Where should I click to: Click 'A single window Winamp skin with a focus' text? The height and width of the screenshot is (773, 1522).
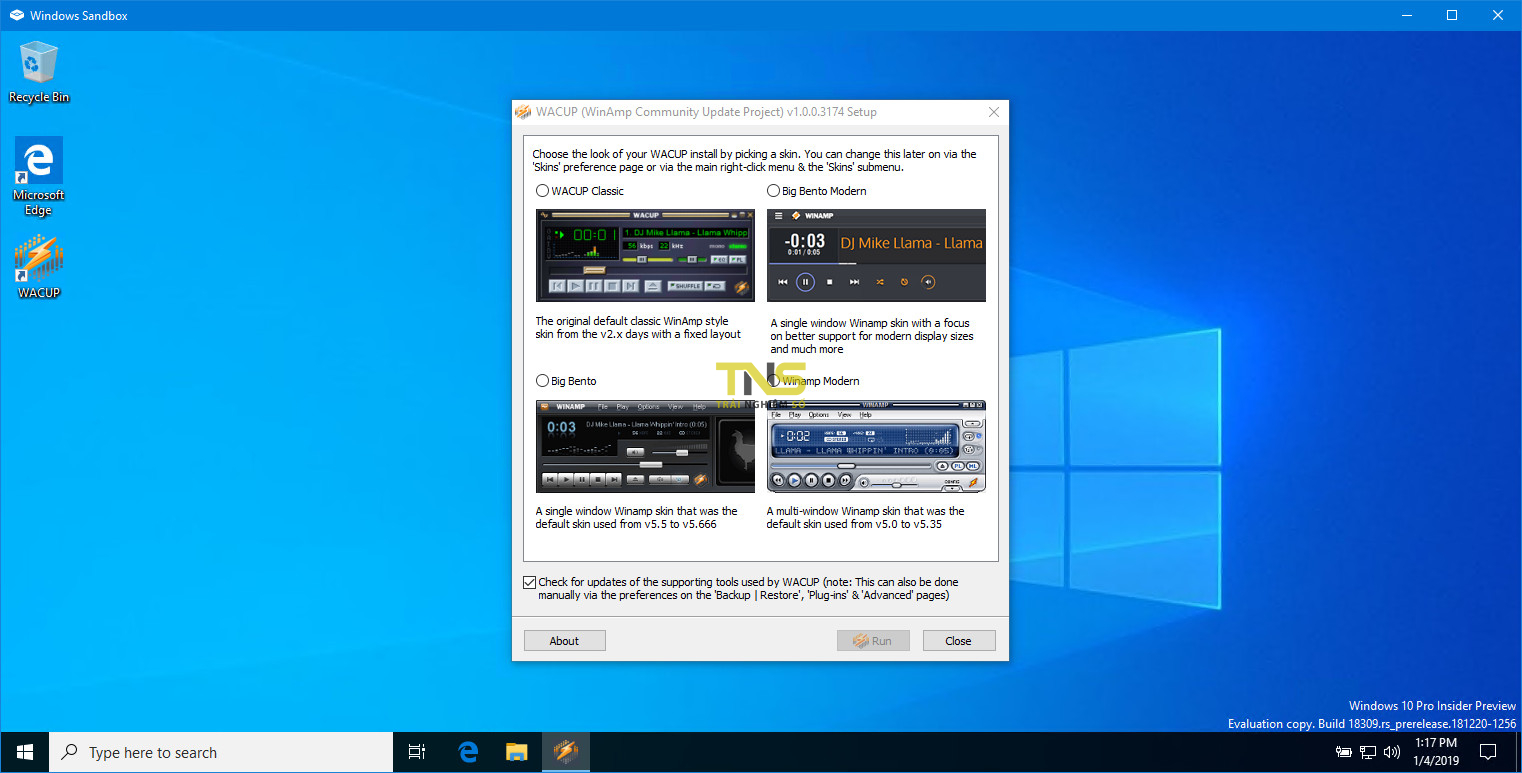click(870, 323)
